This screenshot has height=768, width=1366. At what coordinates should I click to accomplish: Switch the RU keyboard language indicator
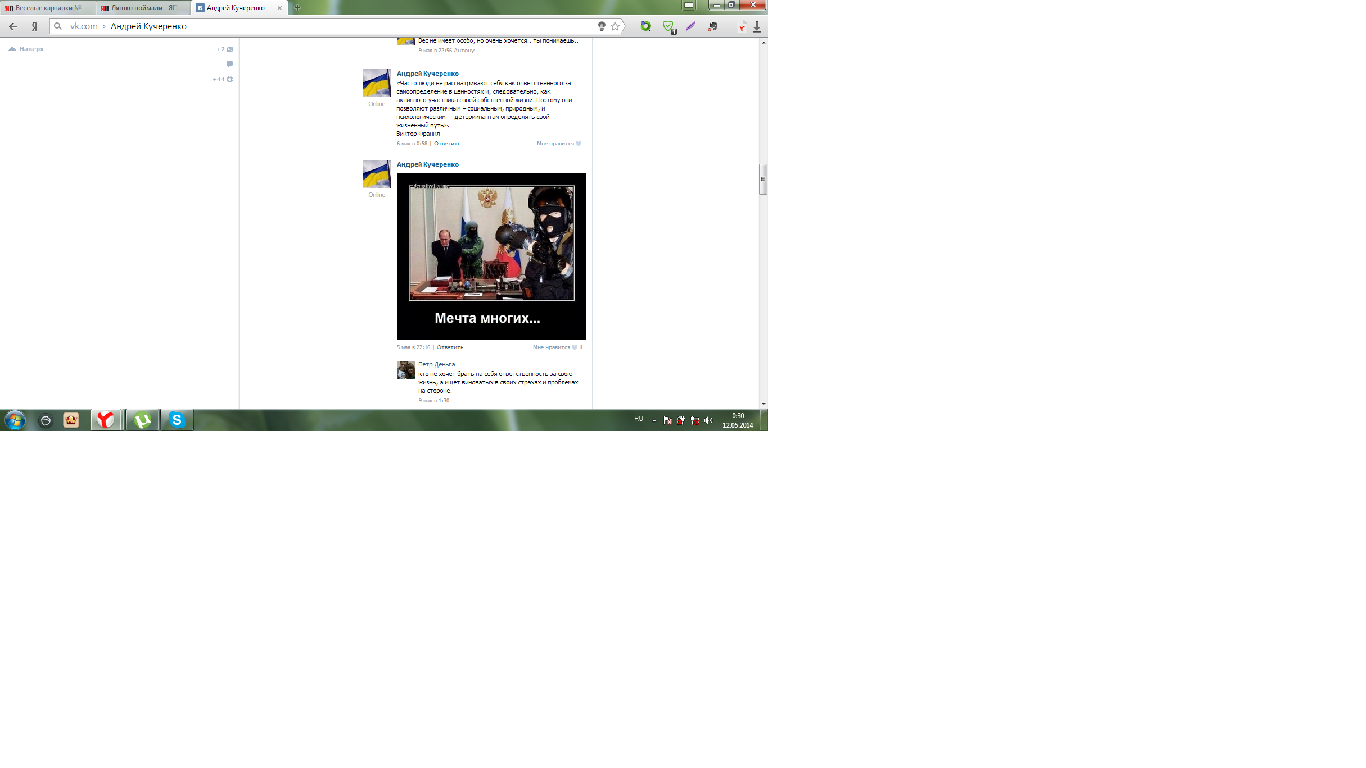click(x=639, y=419)
